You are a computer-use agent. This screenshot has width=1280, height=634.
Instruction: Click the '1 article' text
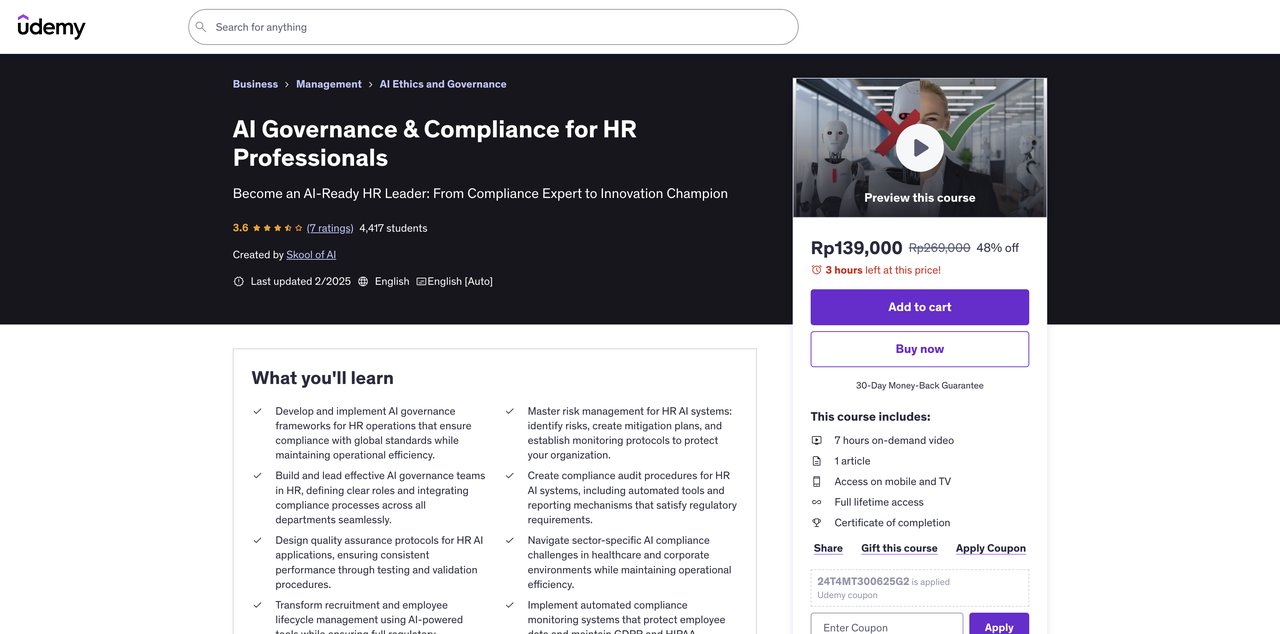pyautogui.click(x=853, y=461)
